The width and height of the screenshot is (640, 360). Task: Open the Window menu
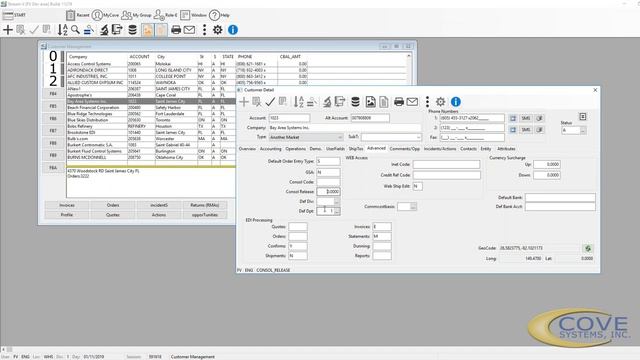point(193,15)
